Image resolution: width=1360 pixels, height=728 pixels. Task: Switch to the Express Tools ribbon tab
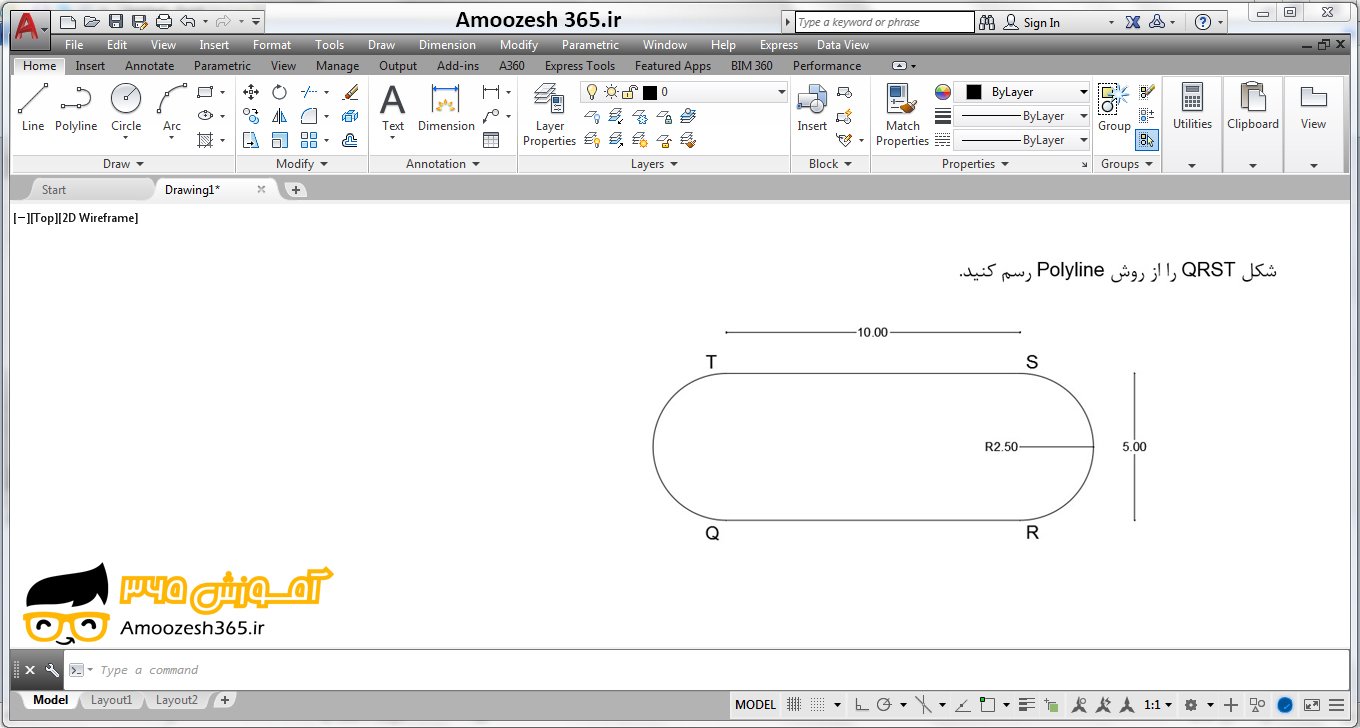[580, 66]
